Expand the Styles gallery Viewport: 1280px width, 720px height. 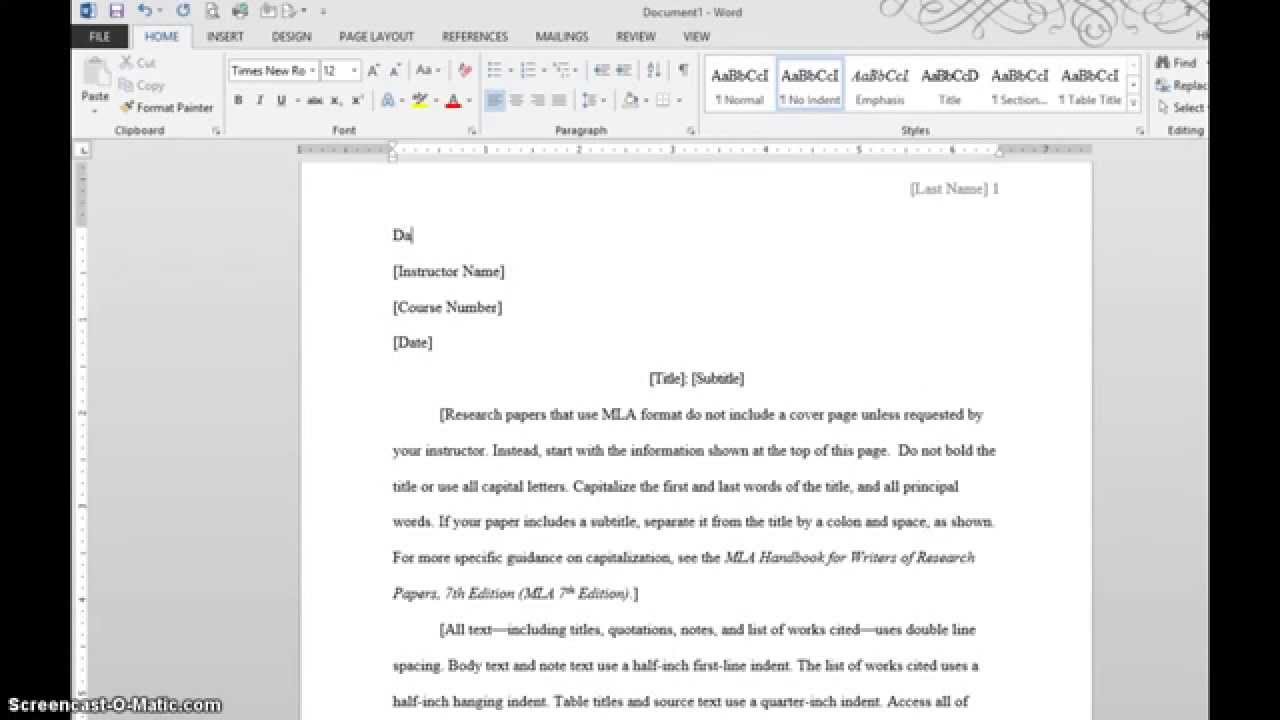click(x=1133, y=104)
